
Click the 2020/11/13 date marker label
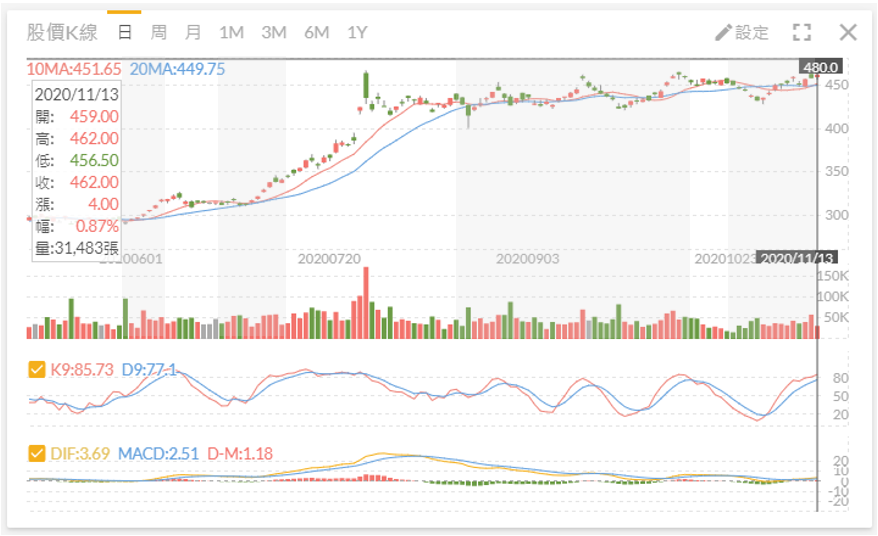pyautogui.click(x=797, y=258)
